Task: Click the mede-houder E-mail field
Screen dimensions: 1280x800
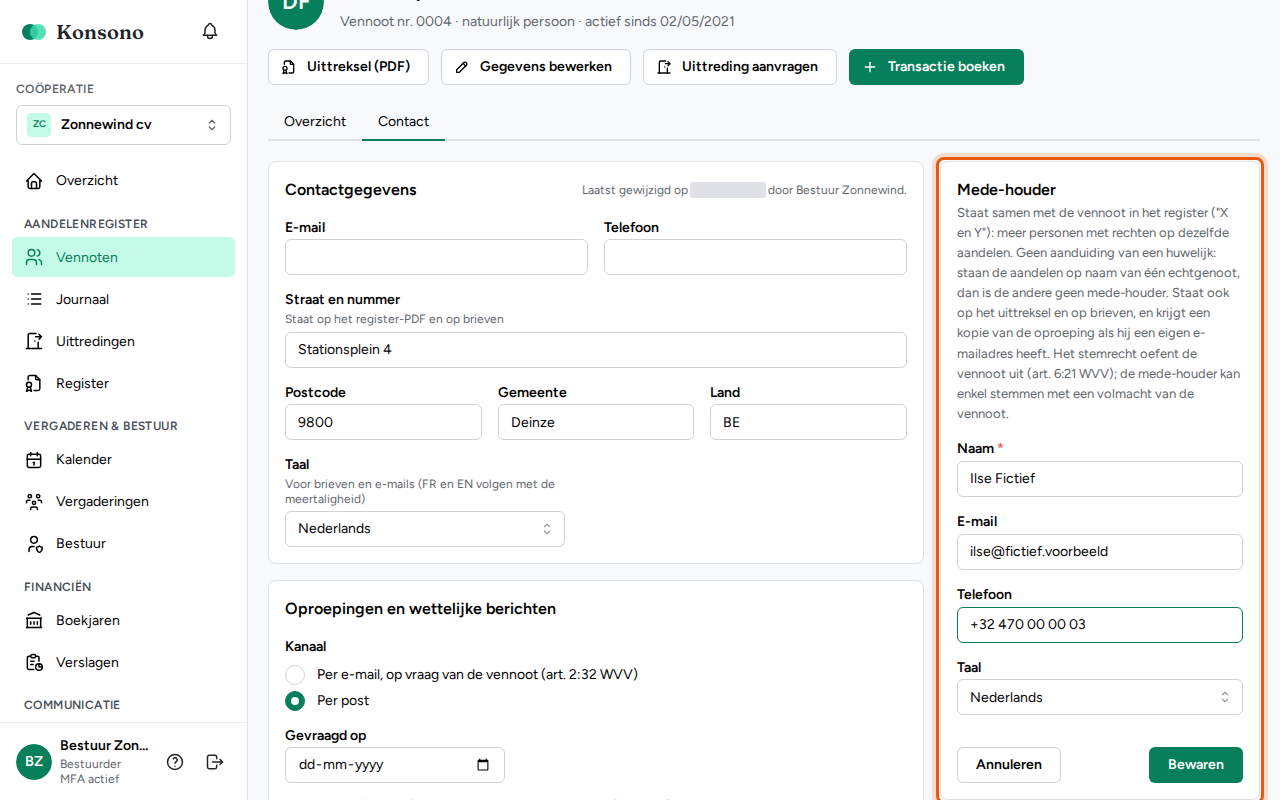Action: click(1099, 552)
